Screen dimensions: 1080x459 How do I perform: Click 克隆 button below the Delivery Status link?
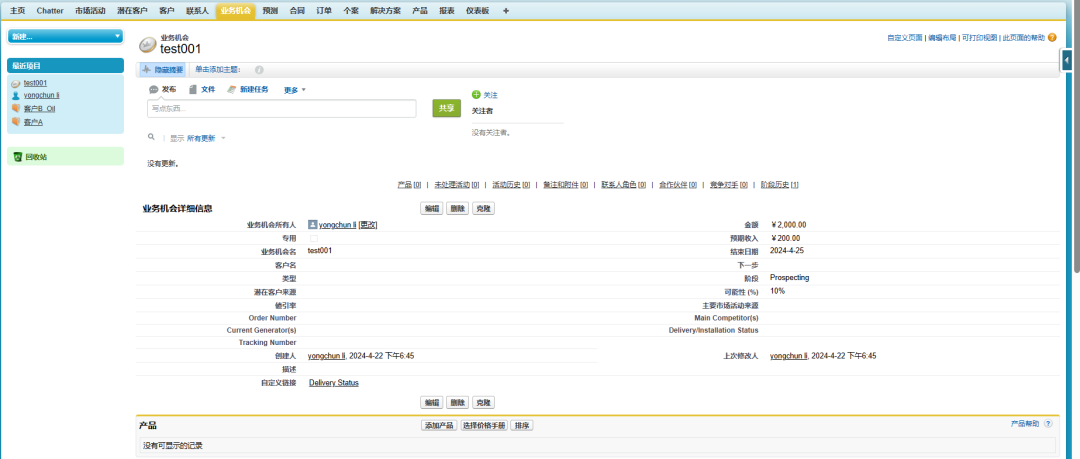(x=484, y=402)
